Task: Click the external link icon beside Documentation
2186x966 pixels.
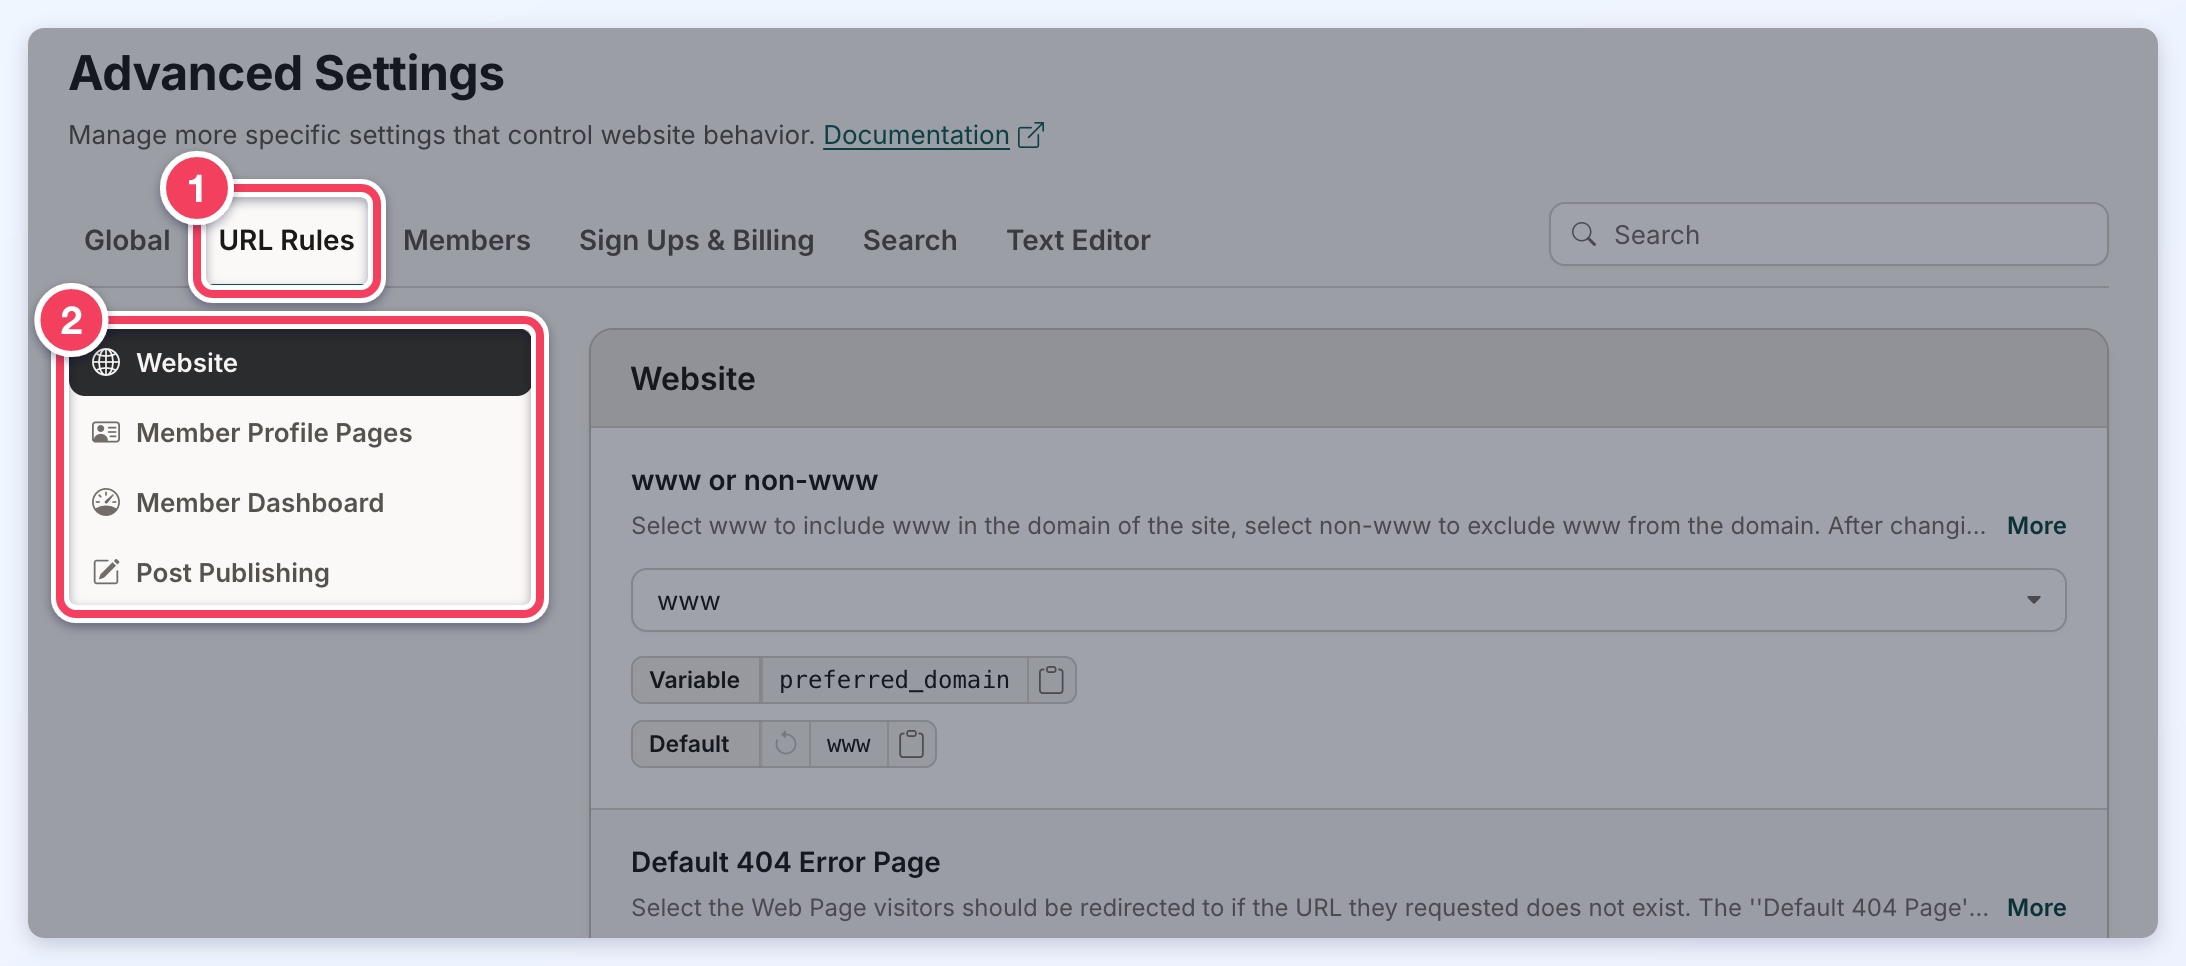Action: tap(1031, 135)
